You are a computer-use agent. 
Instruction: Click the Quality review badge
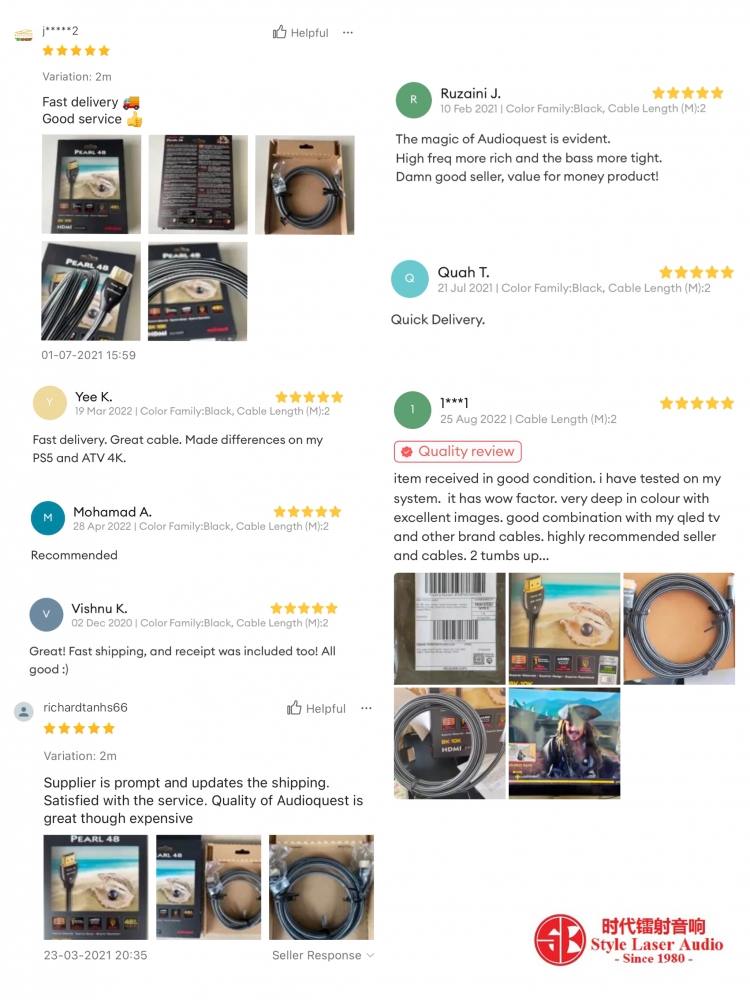[x=457, y=452]
